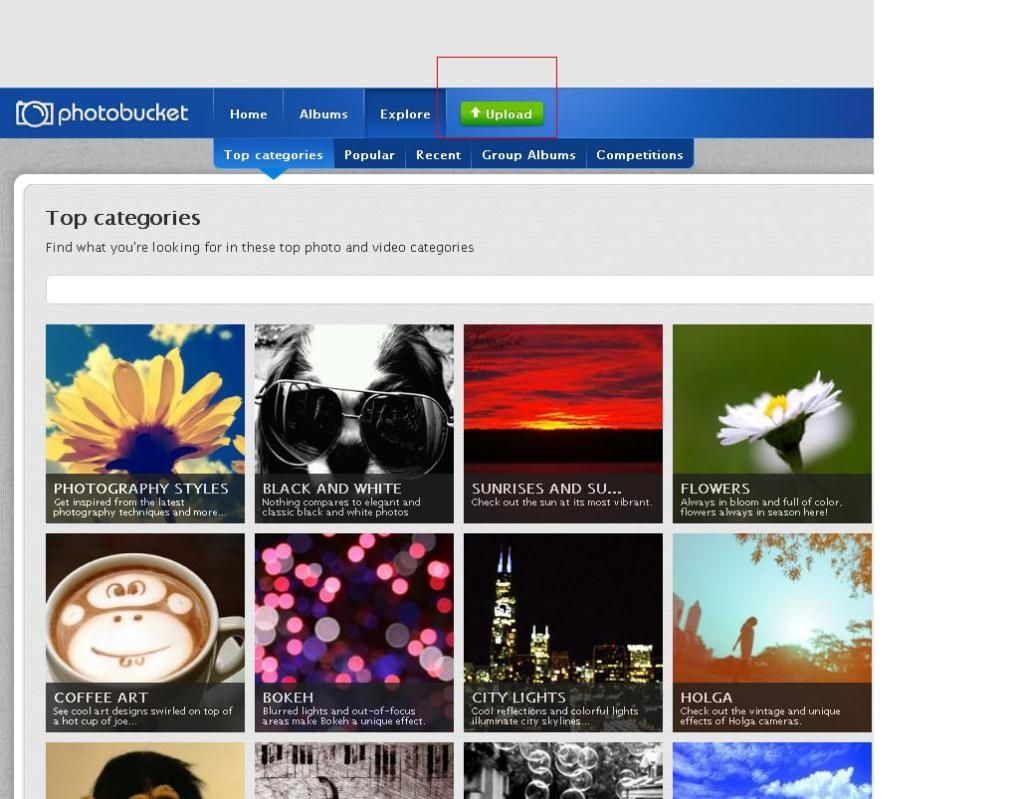The height and width of the screenshot is (799, 1024).
Task: Click 'Find what you're looking for' description text
Action: (259, 248)
